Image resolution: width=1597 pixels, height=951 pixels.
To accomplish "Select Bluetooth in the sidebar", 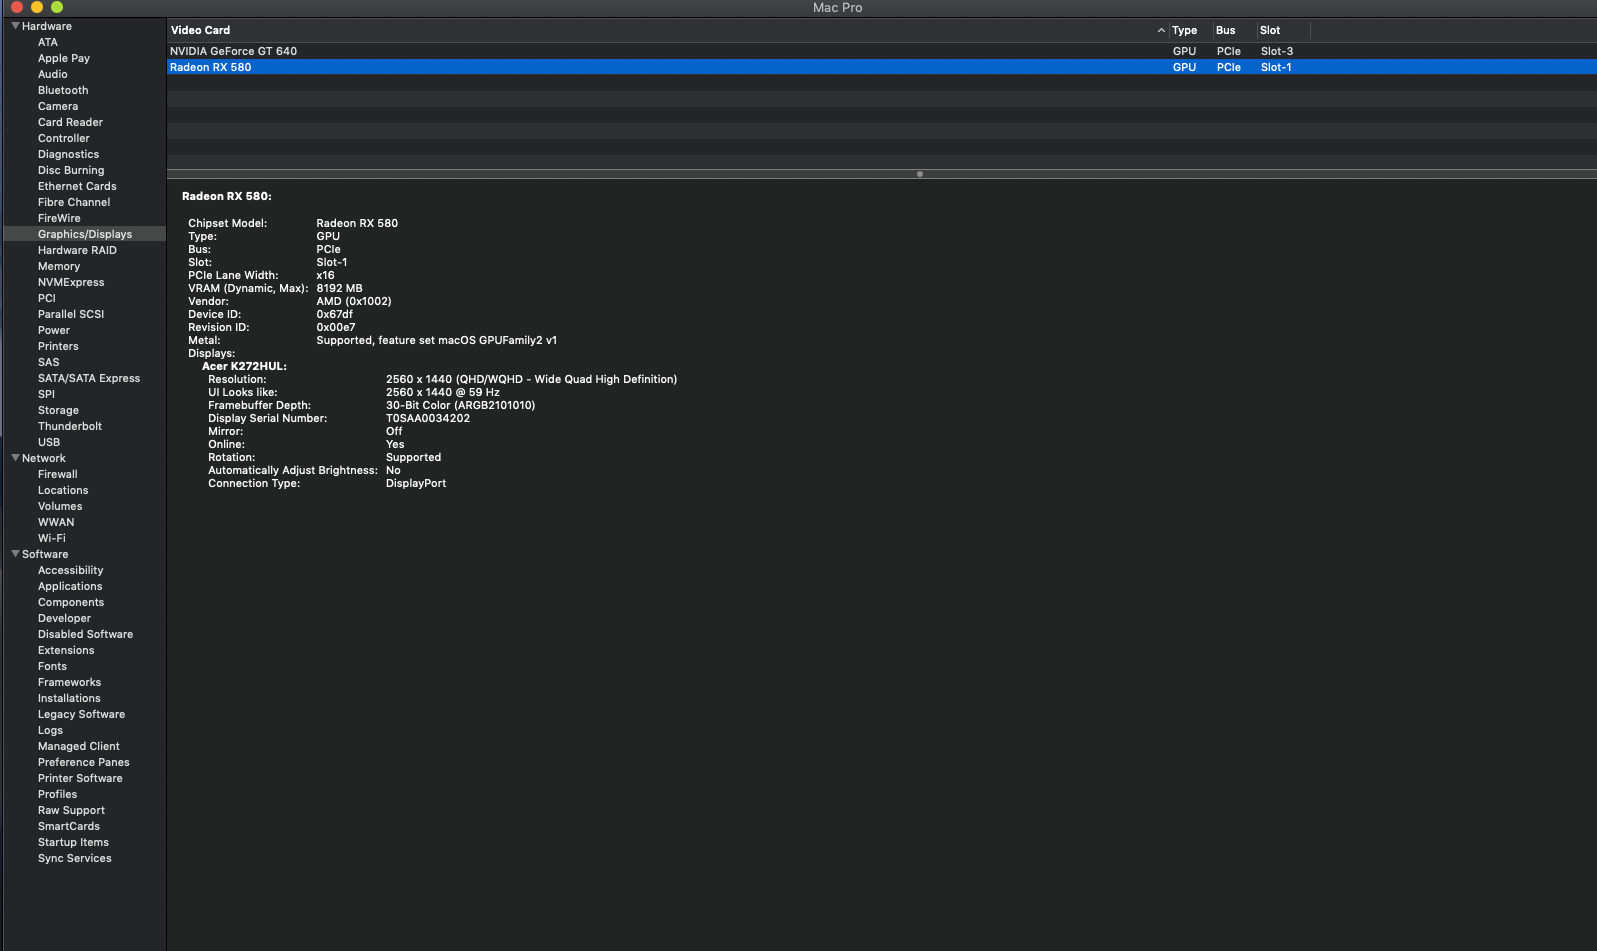I will (63, 90).
